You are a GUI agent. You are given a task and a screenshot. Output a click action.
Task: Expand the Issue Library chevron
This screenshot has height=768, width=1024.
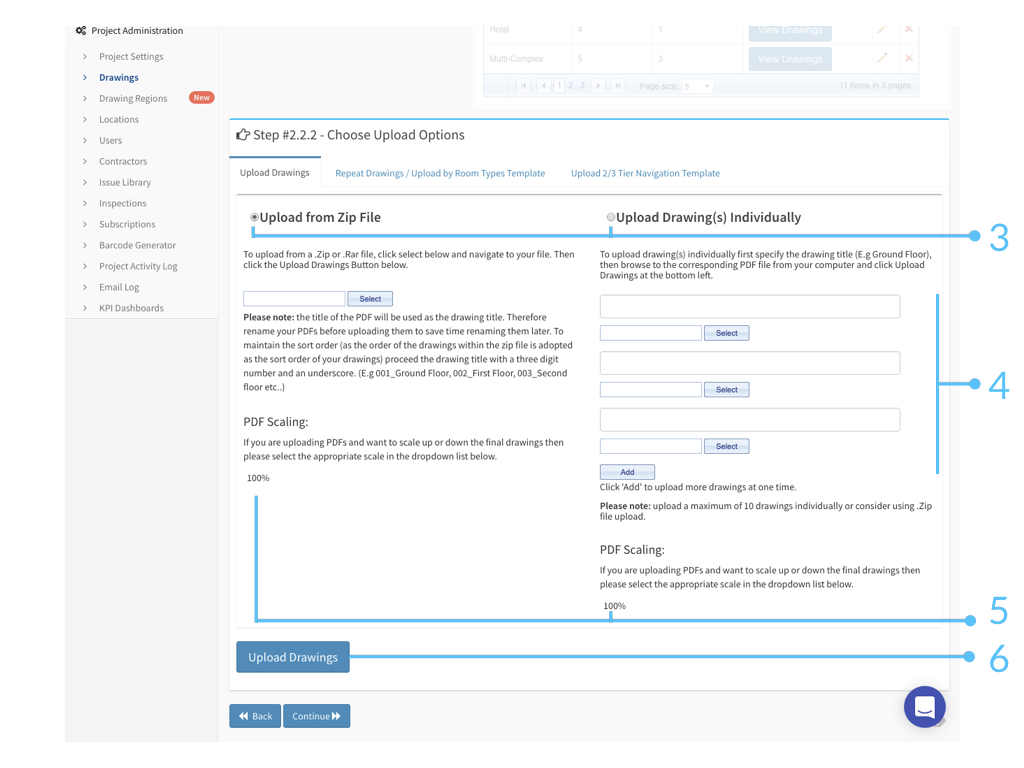(85, 182)
